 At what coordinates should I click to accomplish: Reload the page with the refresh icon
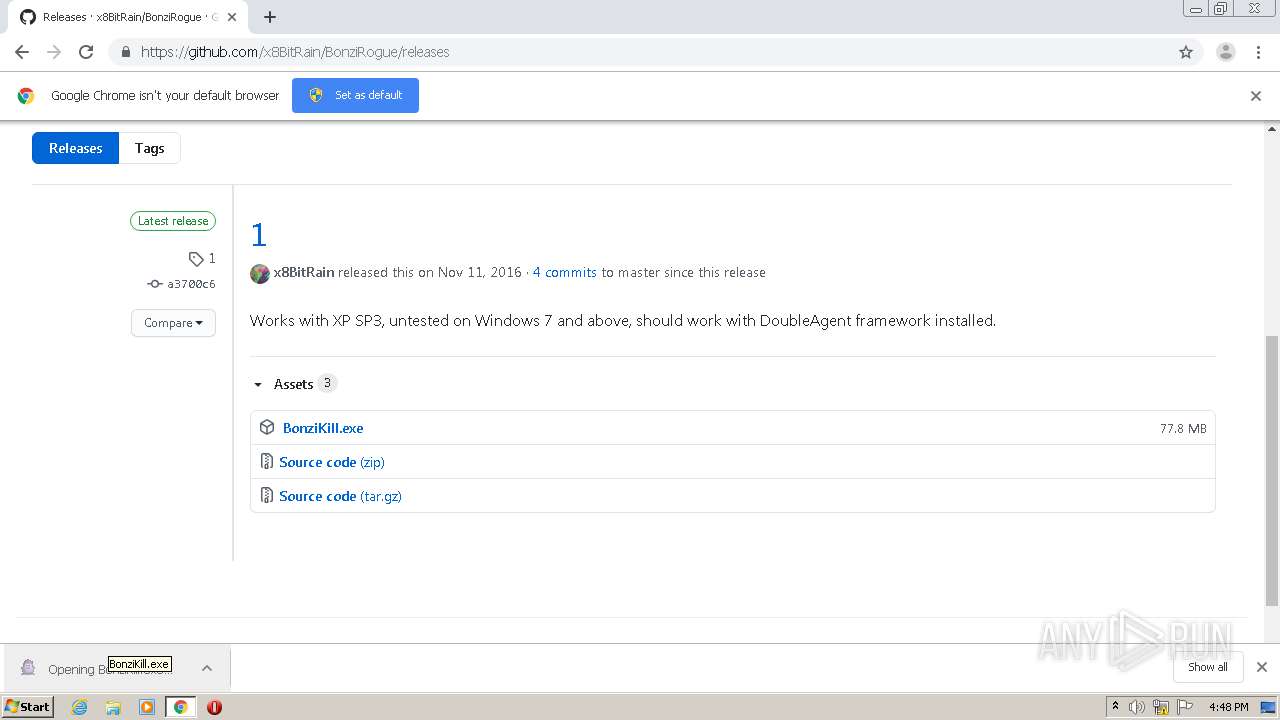(x=86, y=52)
